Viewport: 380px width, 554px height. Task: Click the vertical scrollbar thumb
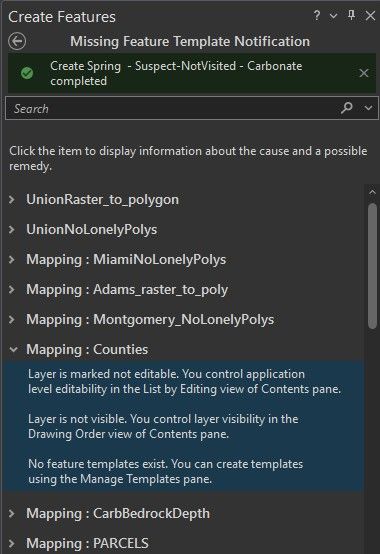pos(372,266)
